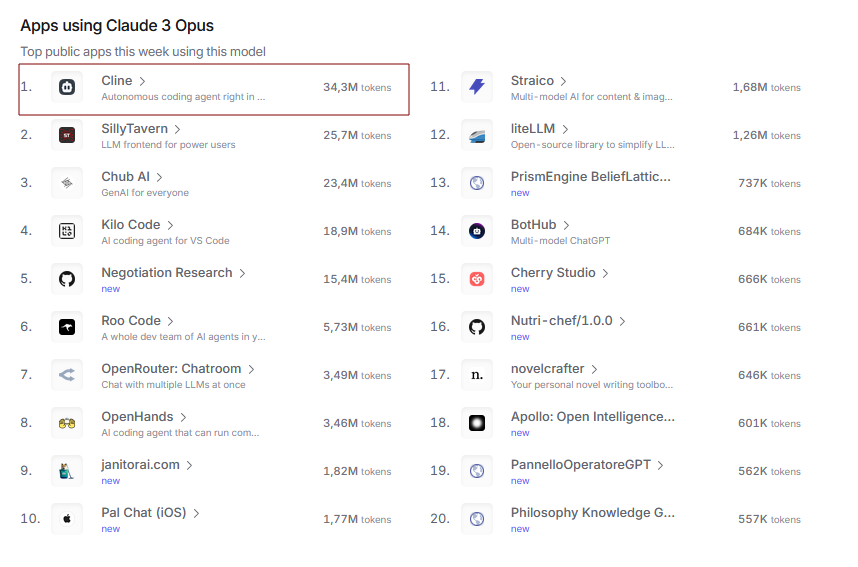
Task: Click chevron next to OpenHands
Action: click(x=183, y=418)
